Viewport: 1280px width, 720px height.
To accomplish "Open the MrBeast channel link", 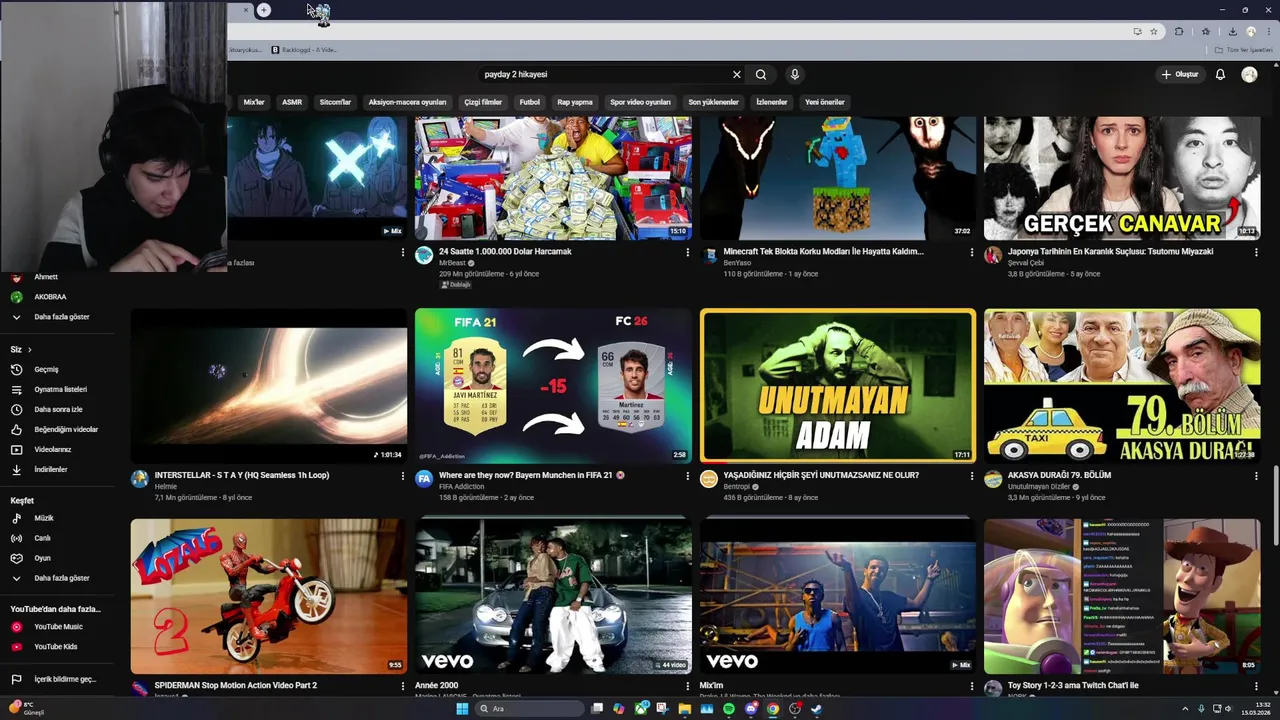I will (453, 263).
